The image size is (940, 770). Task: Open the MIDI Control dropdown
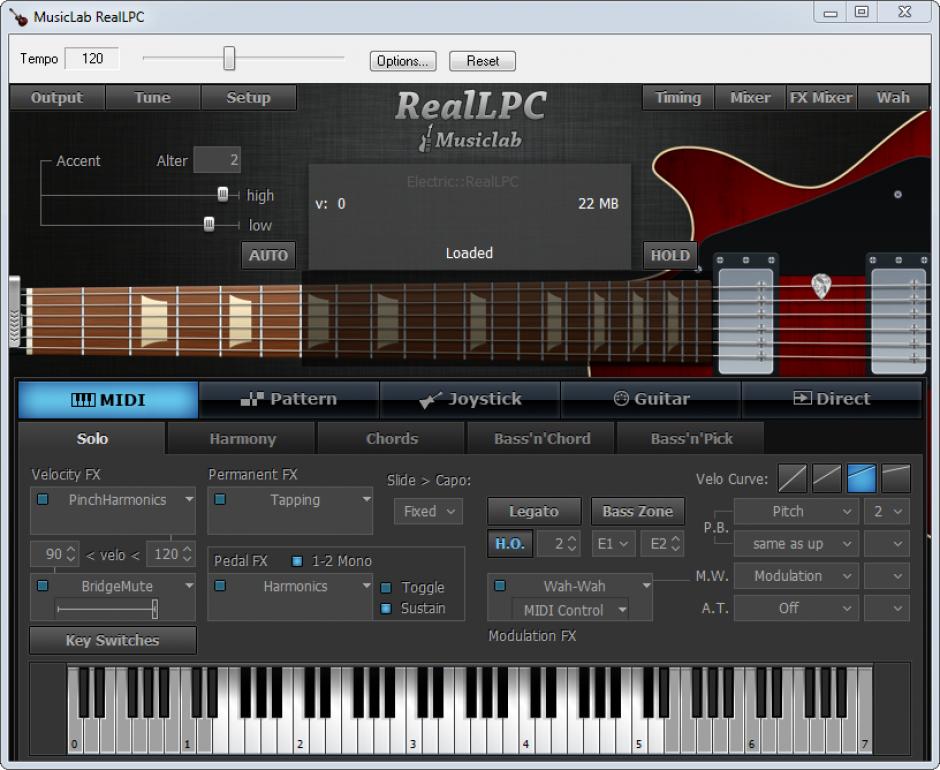click(570, 610)
